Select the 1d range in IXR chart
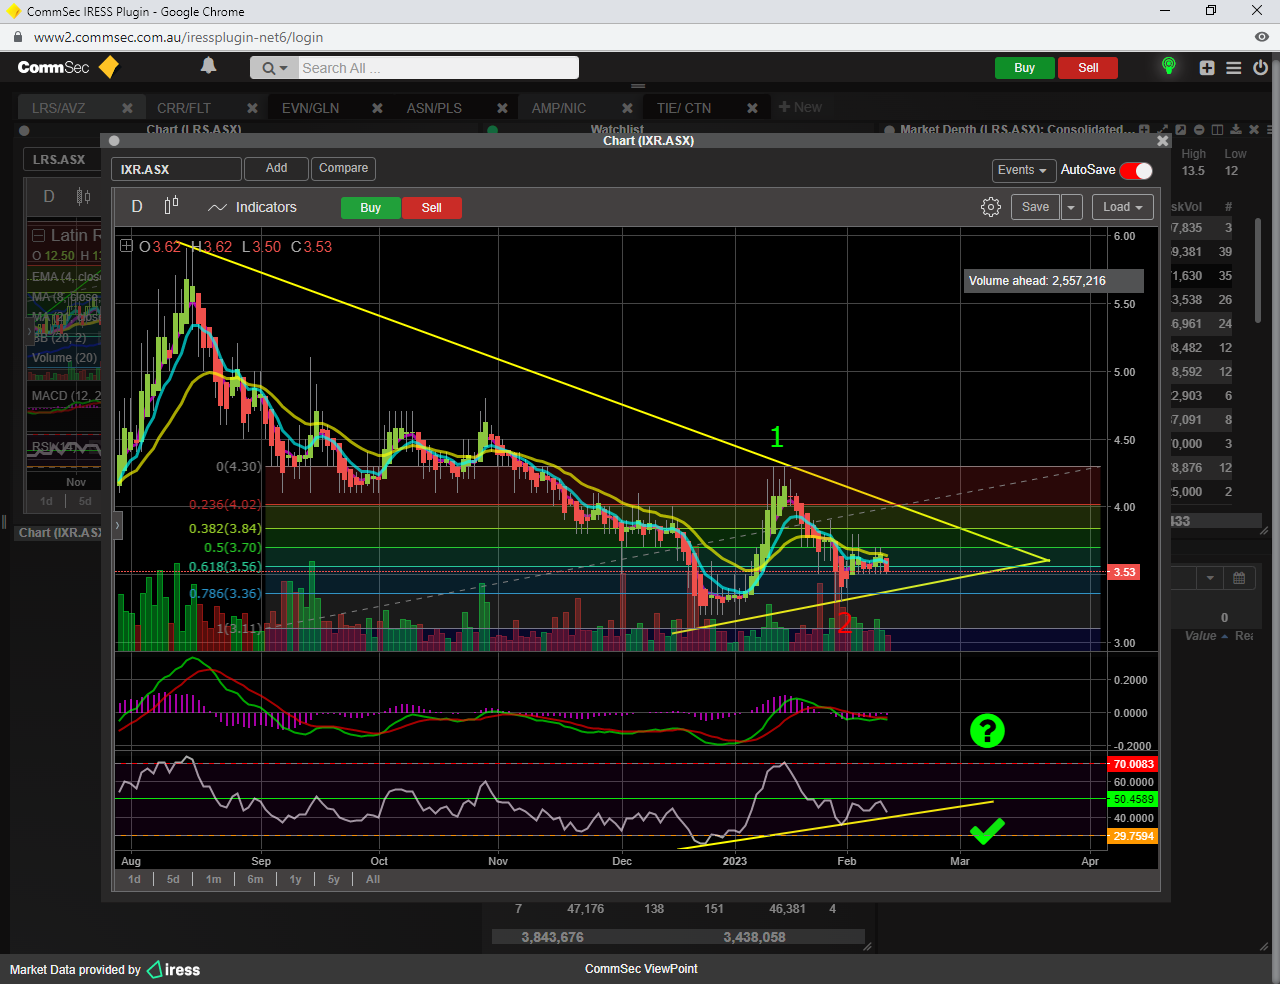 tap(135, 879)
